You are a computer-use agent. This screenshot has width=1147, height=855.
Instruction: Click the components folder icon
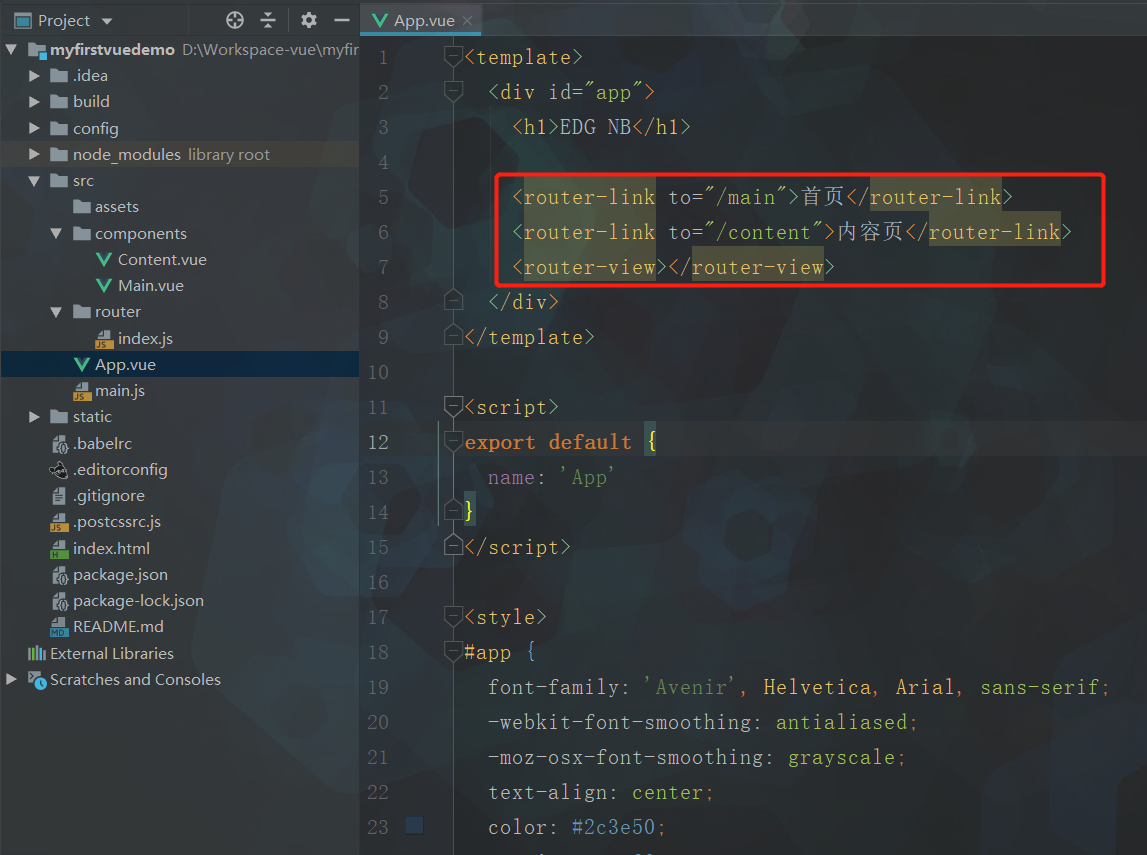(82, 233)
